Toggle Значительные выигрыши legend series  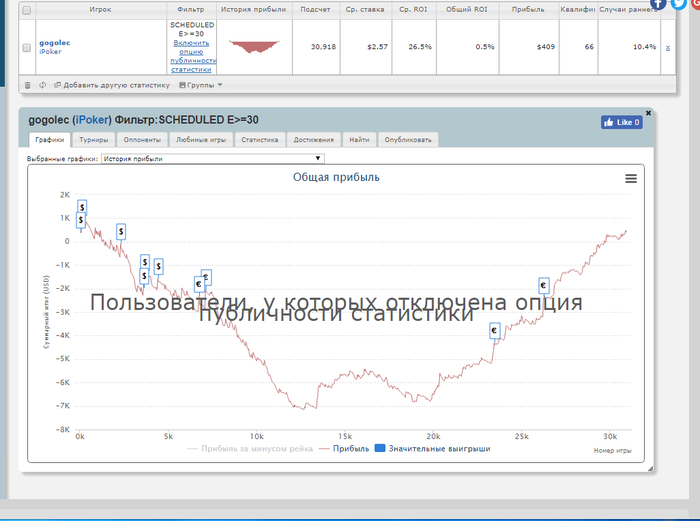pyautogui.click(x=432, y=448)
